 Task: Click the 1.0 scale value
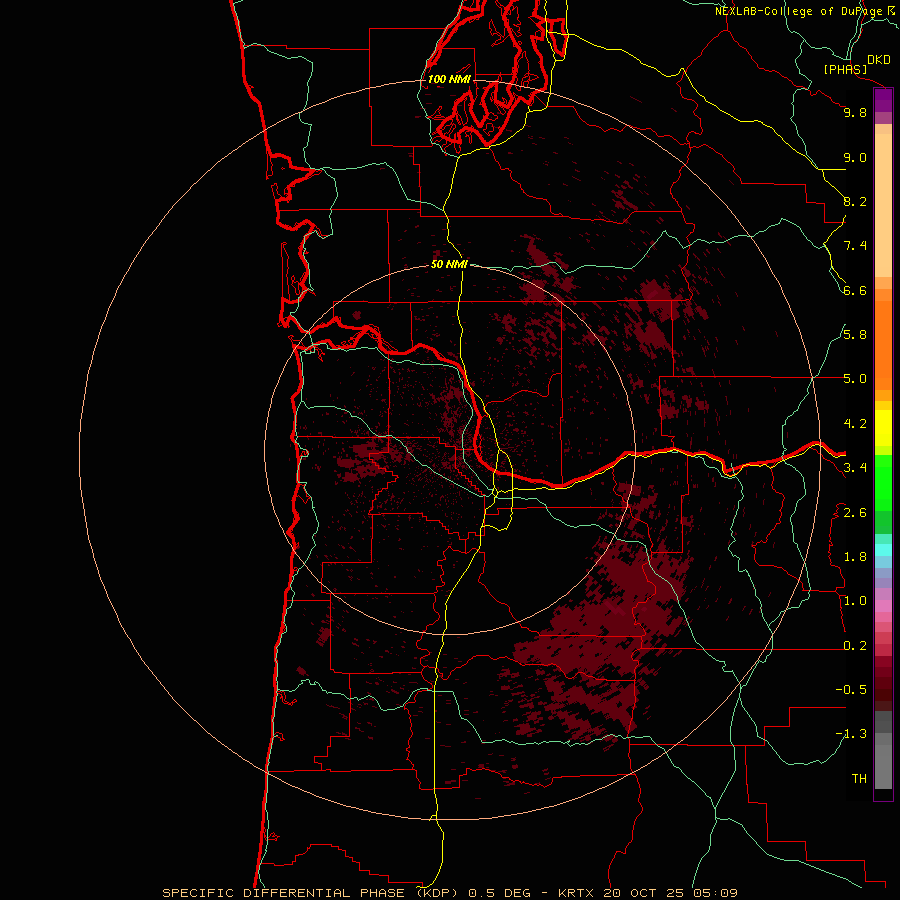point(855,601)
